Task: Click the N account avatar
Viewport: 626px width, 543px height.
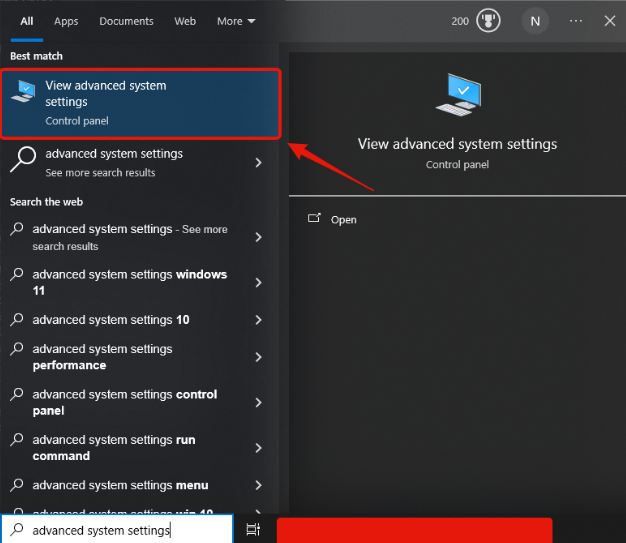Action: click(535, 21)
